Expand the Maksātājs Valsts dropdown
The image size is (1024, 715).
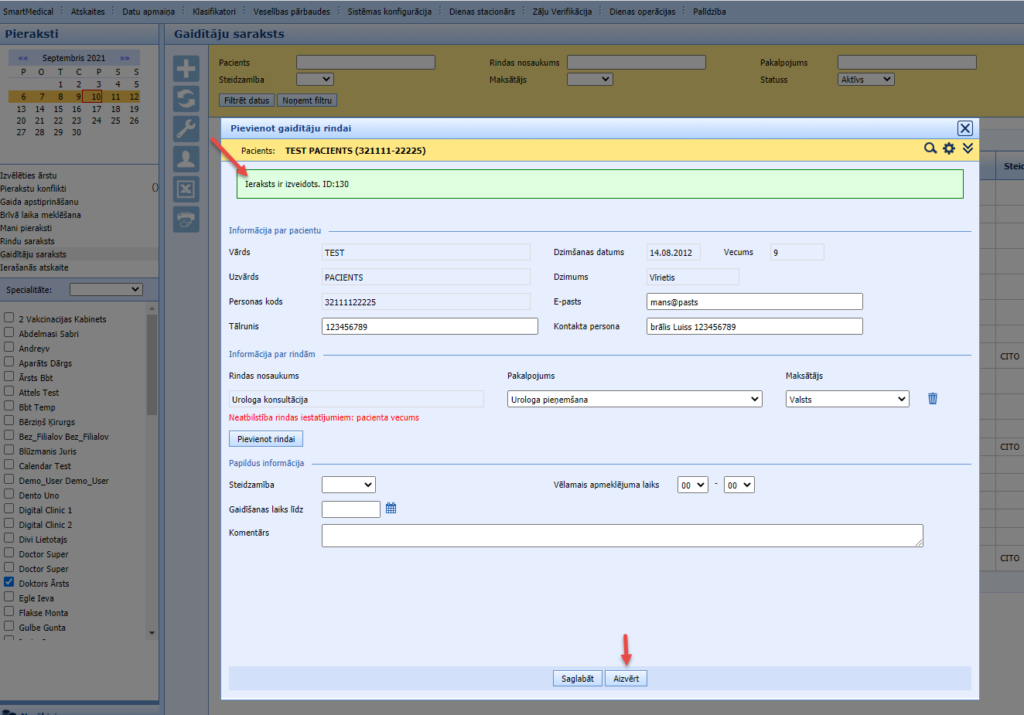847,399
